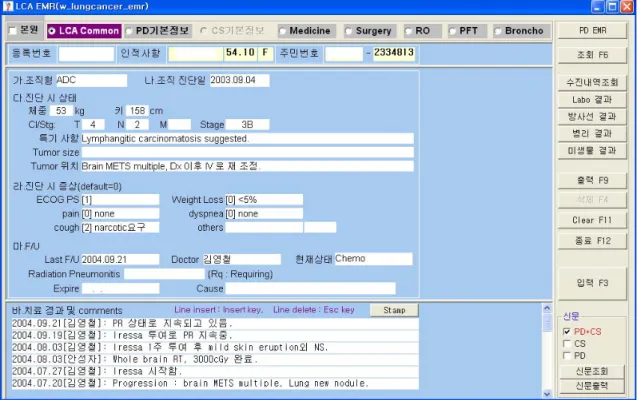Select the Iressa 1주 투여 후 comment line

tap(215, 347)
